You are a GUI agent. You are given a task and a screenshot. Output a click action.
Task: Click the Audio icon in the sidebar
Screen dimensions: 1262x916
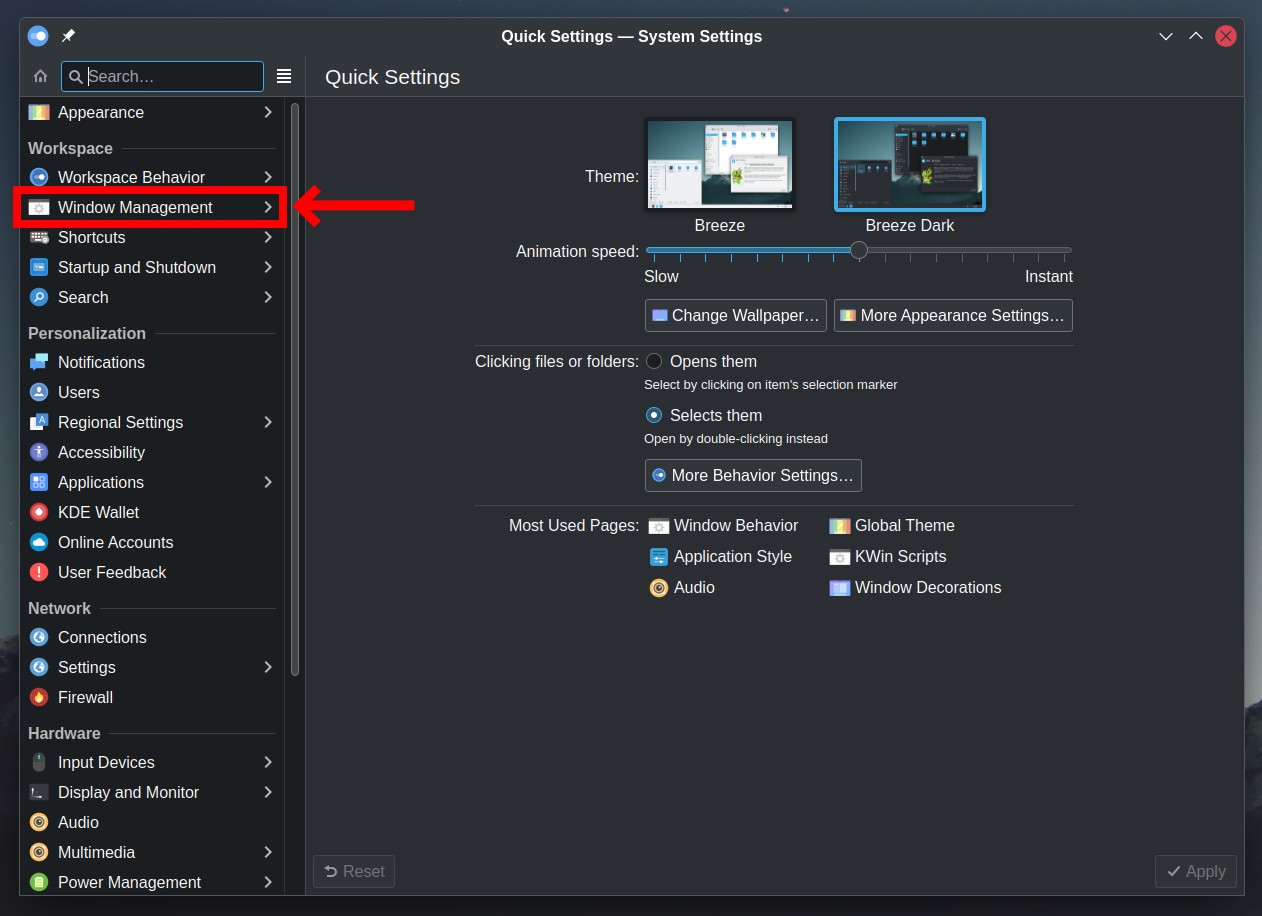click(39, 822)
